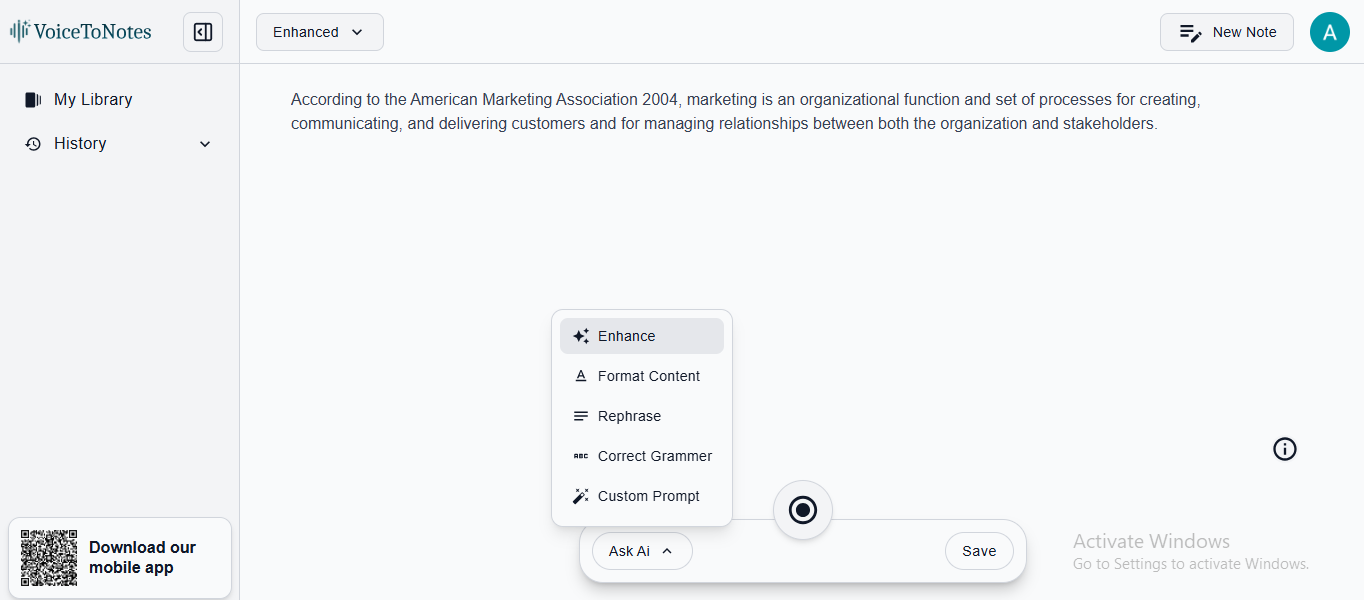
Task: Click the Enhance sparkle icon
Action: coord(581,336)
